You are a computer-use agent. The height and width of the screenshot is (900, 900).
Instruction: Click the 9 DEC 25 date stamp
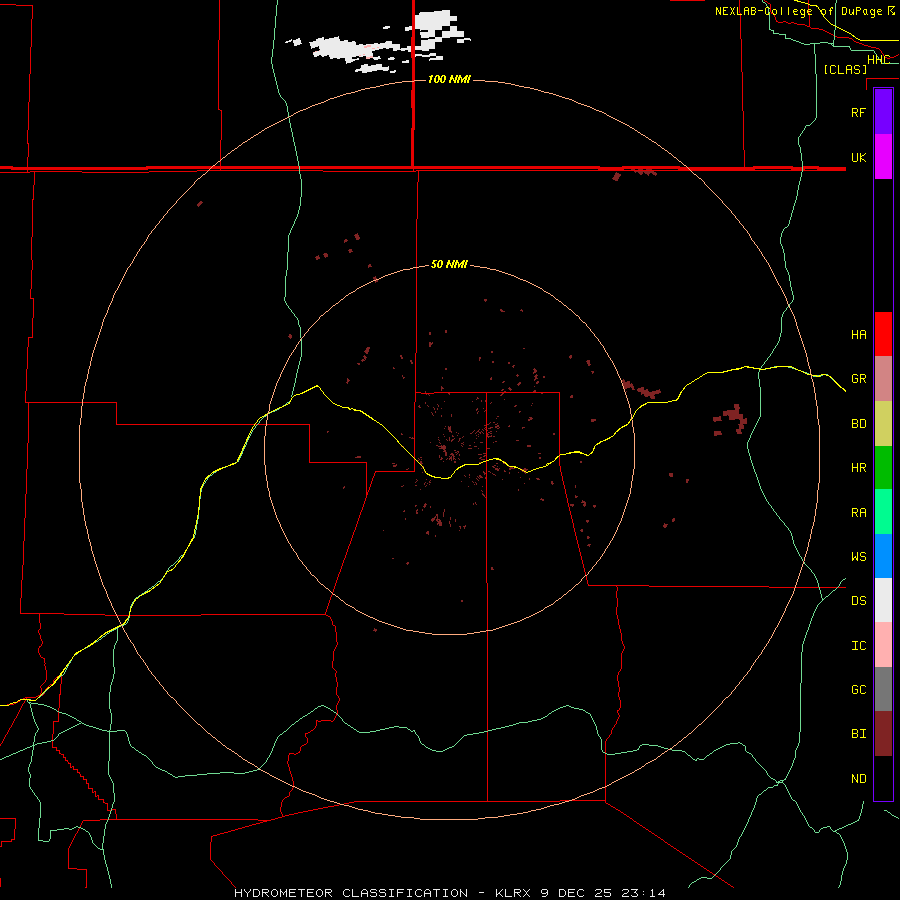coord(576,893)
